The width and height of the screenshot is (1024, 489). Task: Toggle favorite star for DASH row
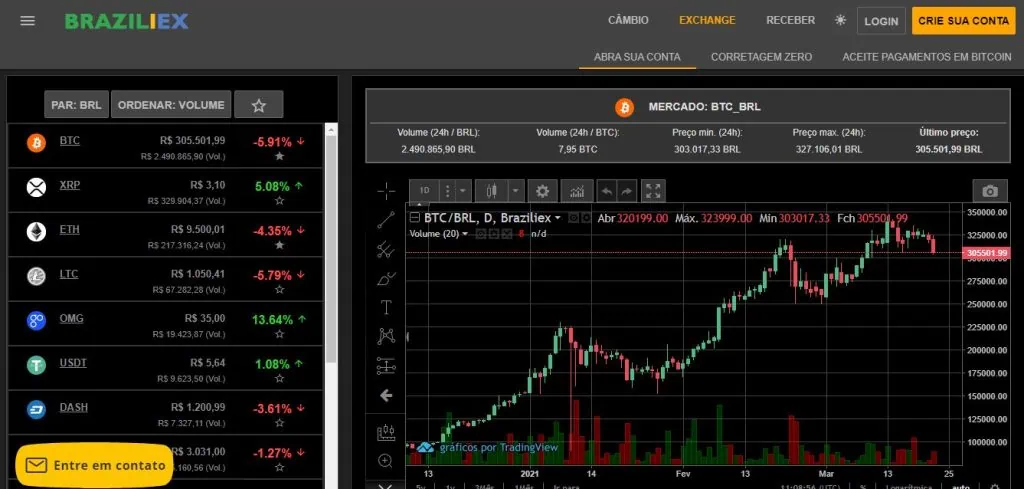(280, 422)
